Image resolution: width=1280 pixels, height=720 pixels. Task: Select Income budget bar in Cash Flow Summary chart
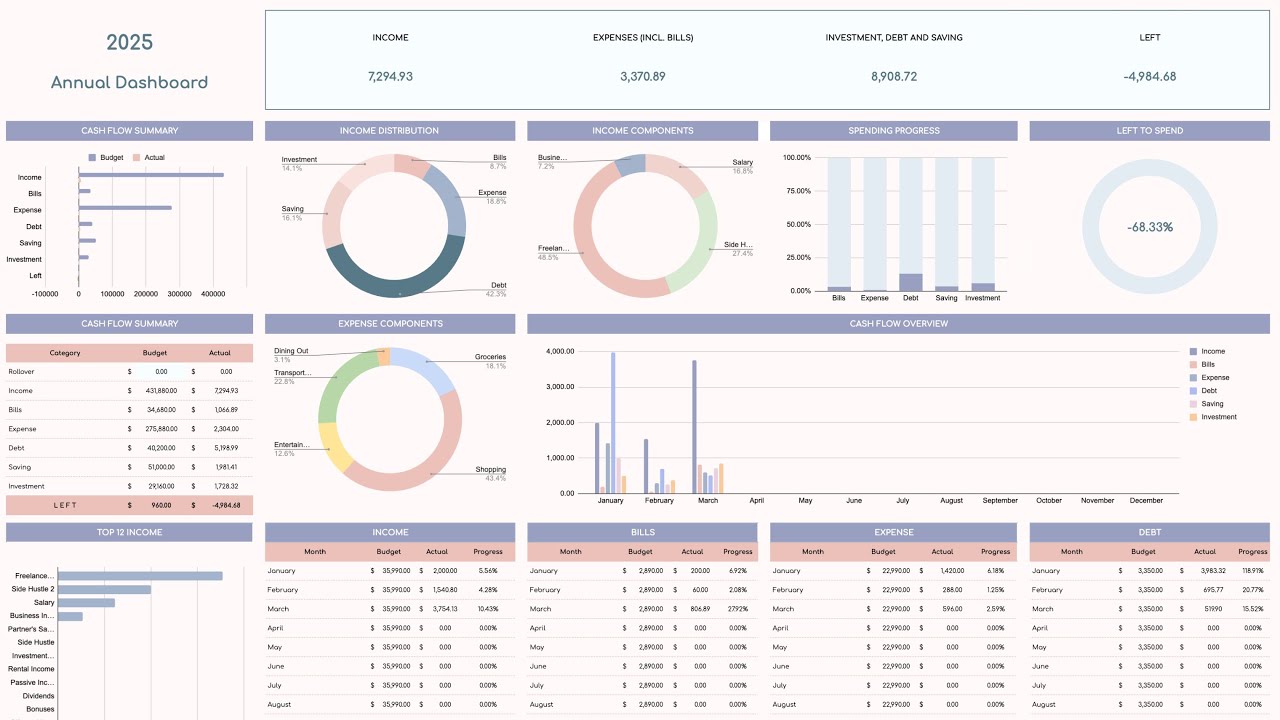pos(151,175)
